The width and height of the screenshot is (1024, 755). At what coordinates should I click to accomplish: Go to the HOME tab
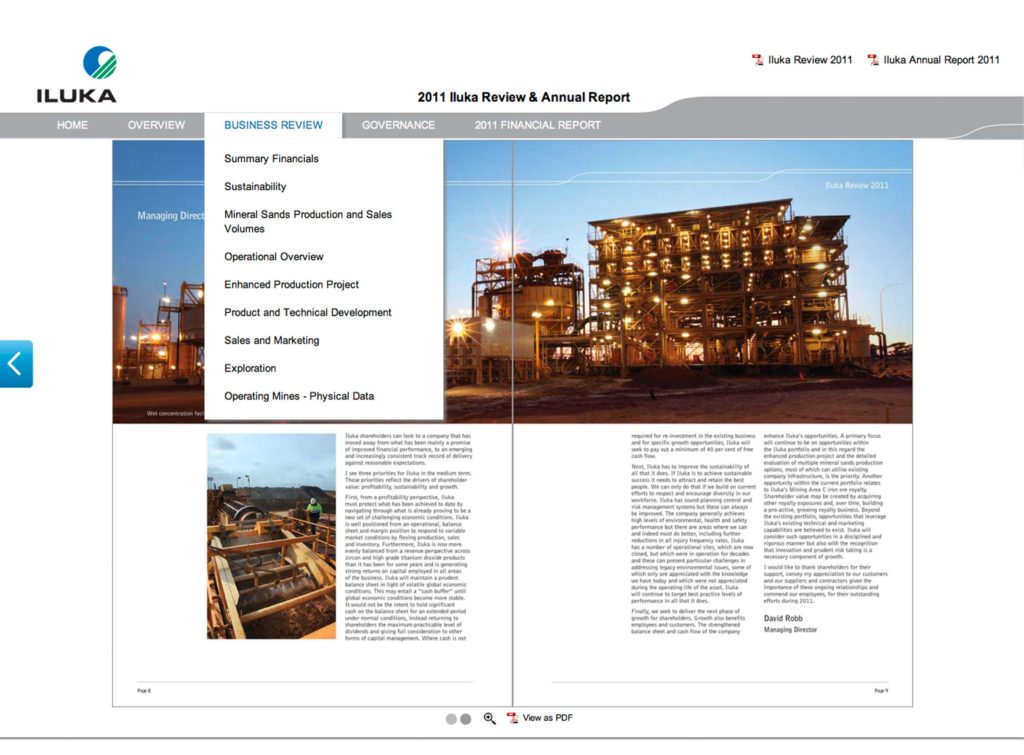pyautogui.click(x=72, y=125)
